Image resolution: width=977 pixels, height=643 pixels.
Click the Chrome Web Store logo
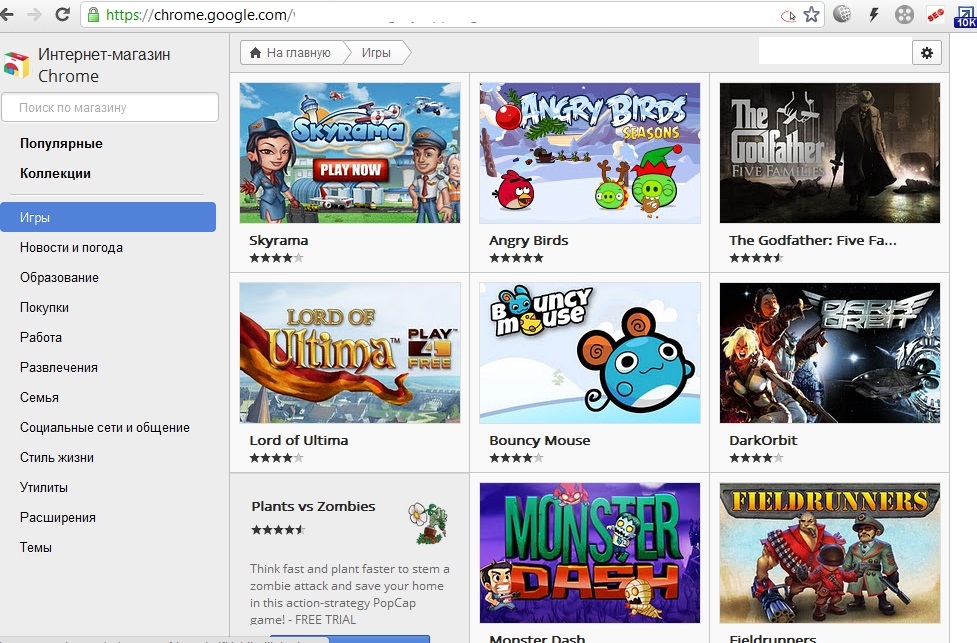pos(16,64)
